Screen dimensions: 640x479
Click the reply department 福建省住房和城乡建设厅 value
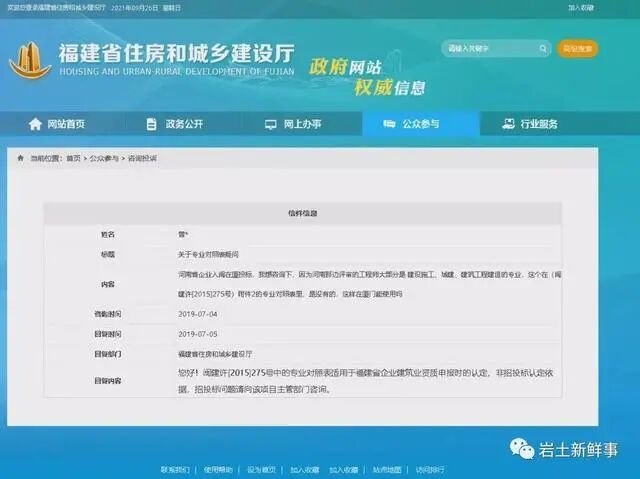pyautogui.click(x=215, y=354)
